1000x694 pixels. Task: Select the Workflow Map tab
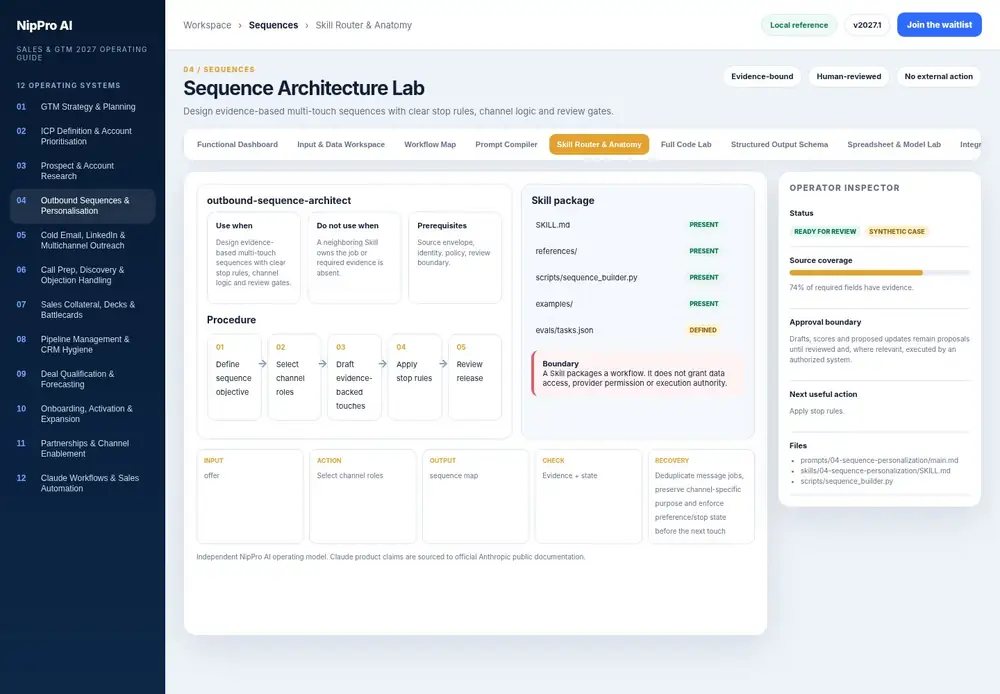pos(430,144)
